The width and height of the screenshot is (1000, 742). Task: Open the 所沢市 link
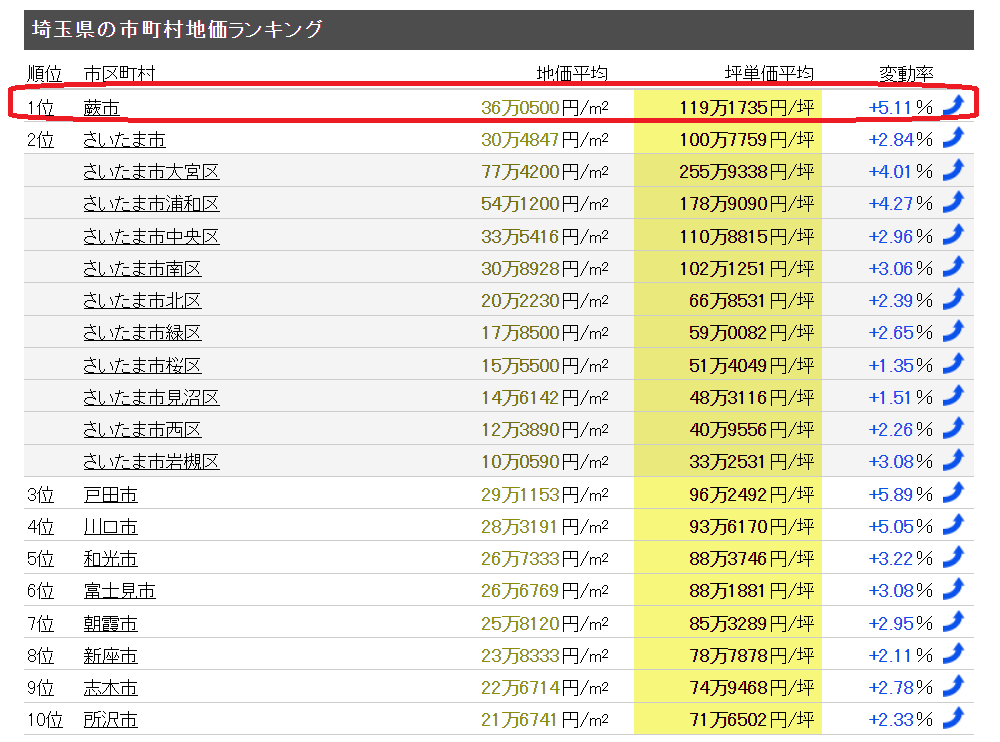[x=110, y=719]
